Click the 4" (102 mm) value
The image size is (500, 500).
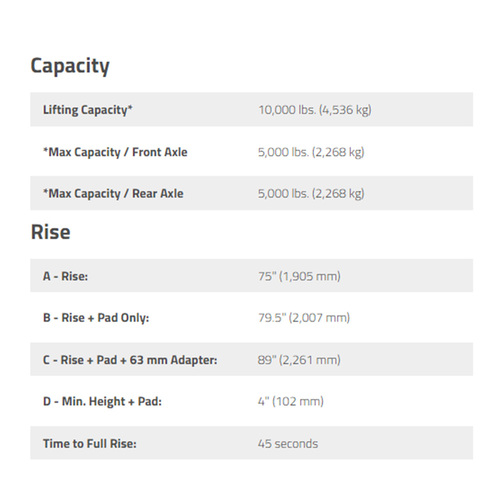tap(291, 401)
